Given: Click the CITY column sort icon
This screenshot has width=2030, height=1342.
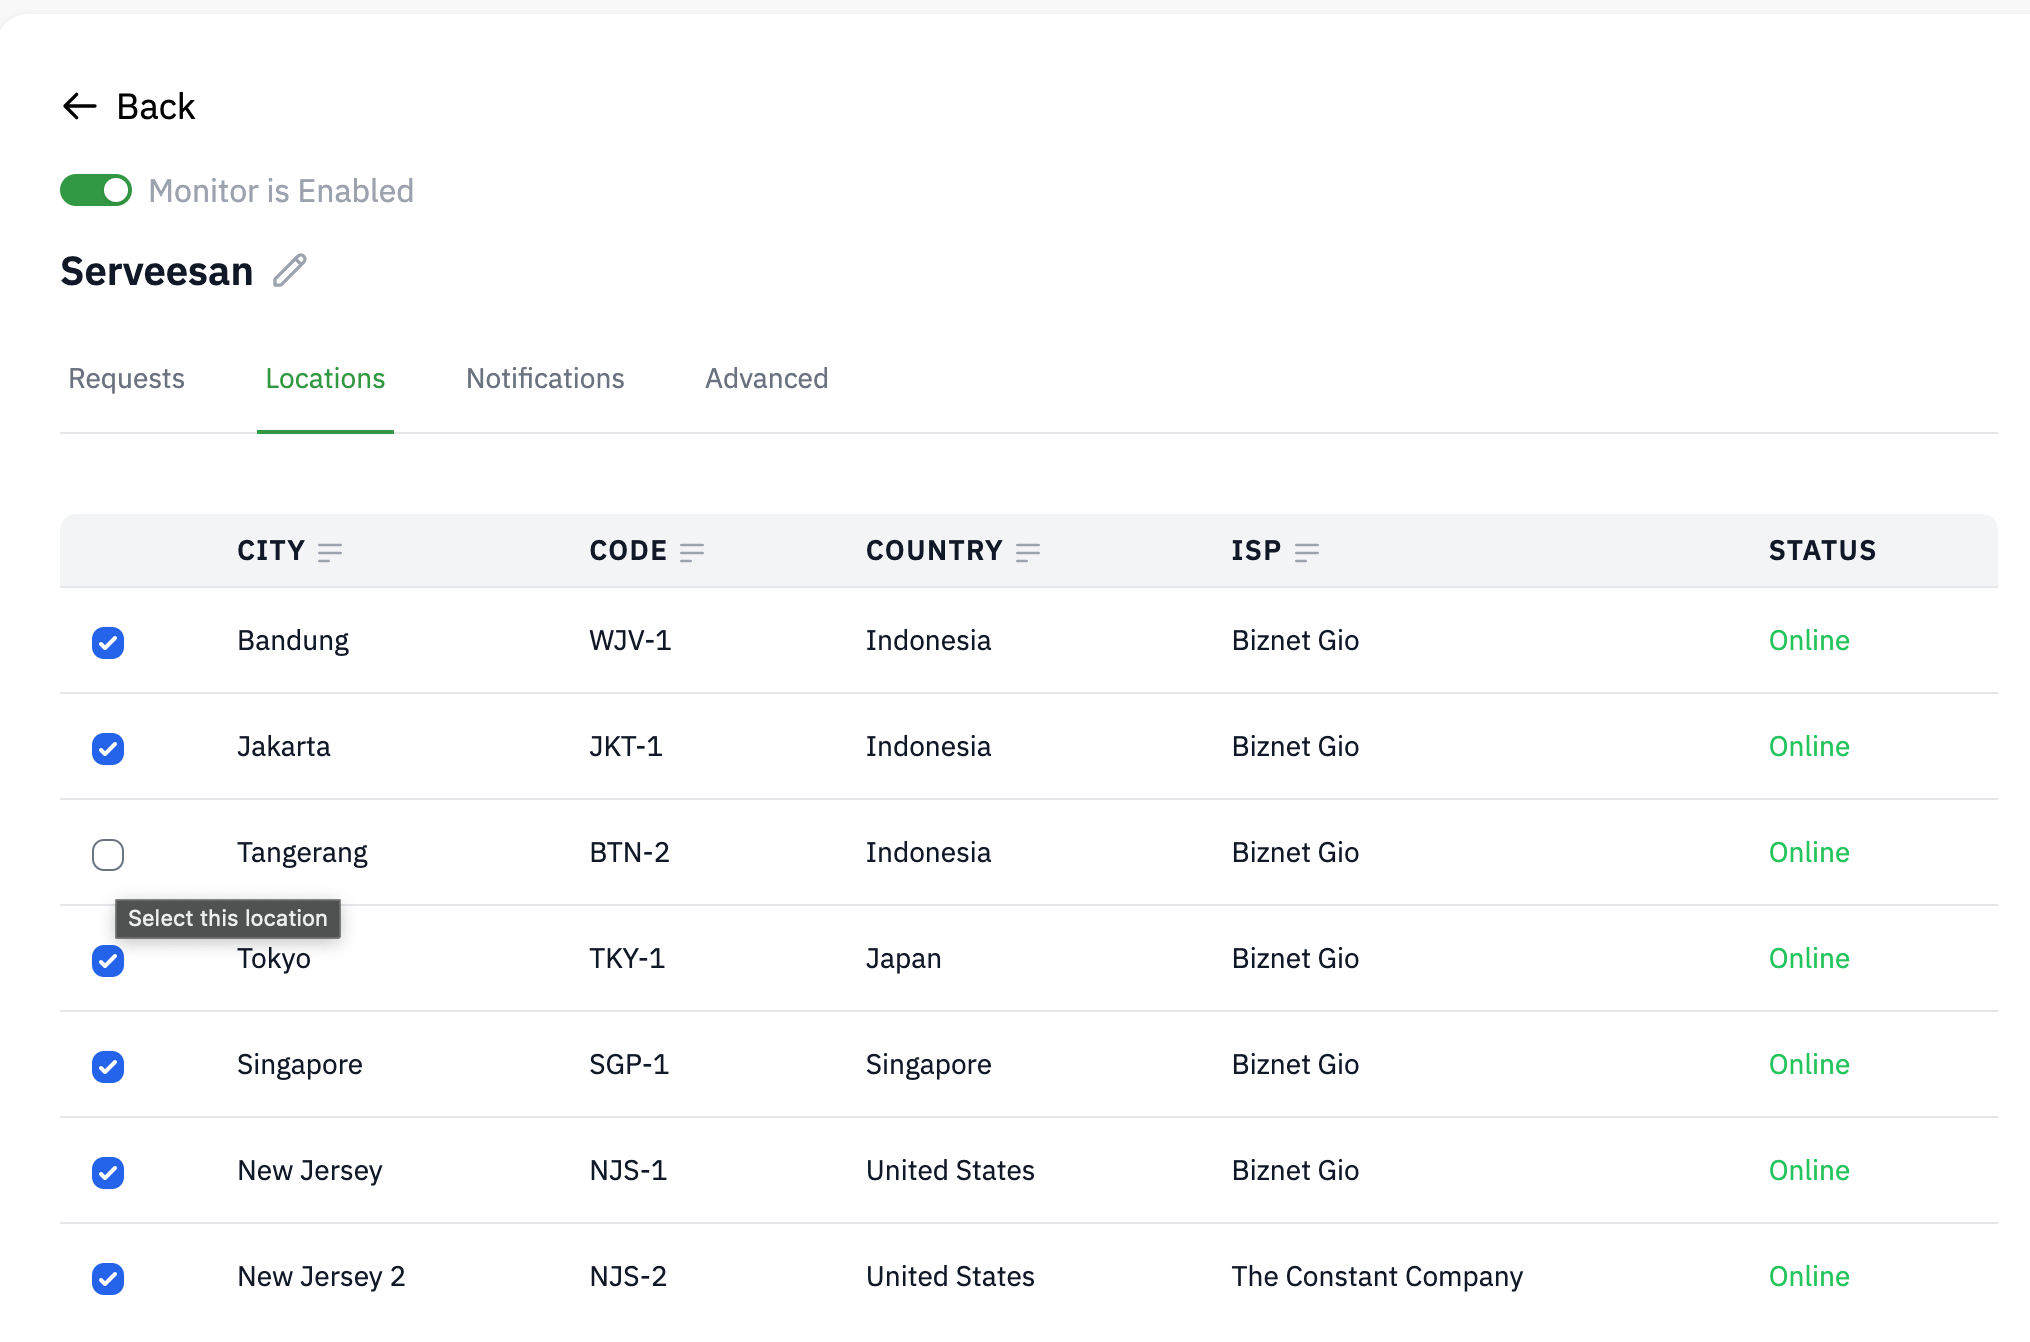Looking at the screenshot, I should click(330, 552).
